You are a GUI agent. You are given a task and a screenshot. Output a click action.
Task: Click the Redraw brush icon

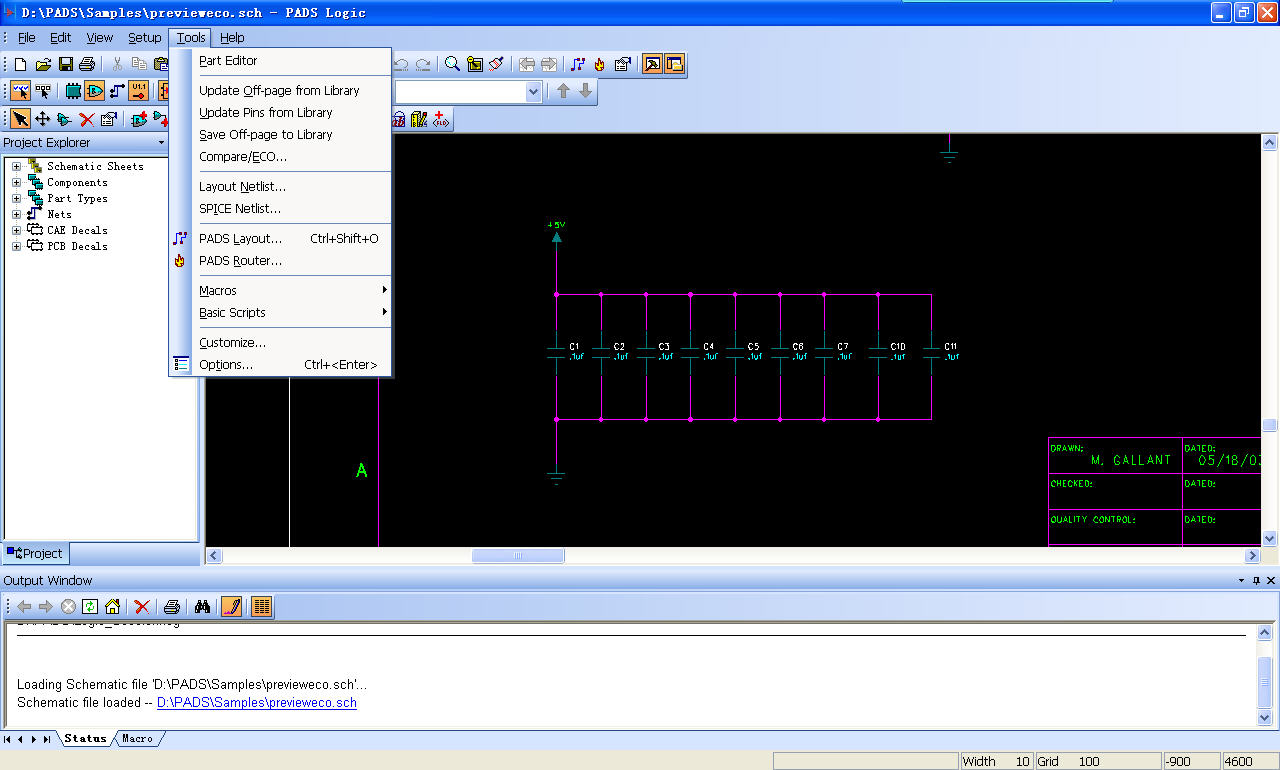pyautogui.click(x=497, y=64)
